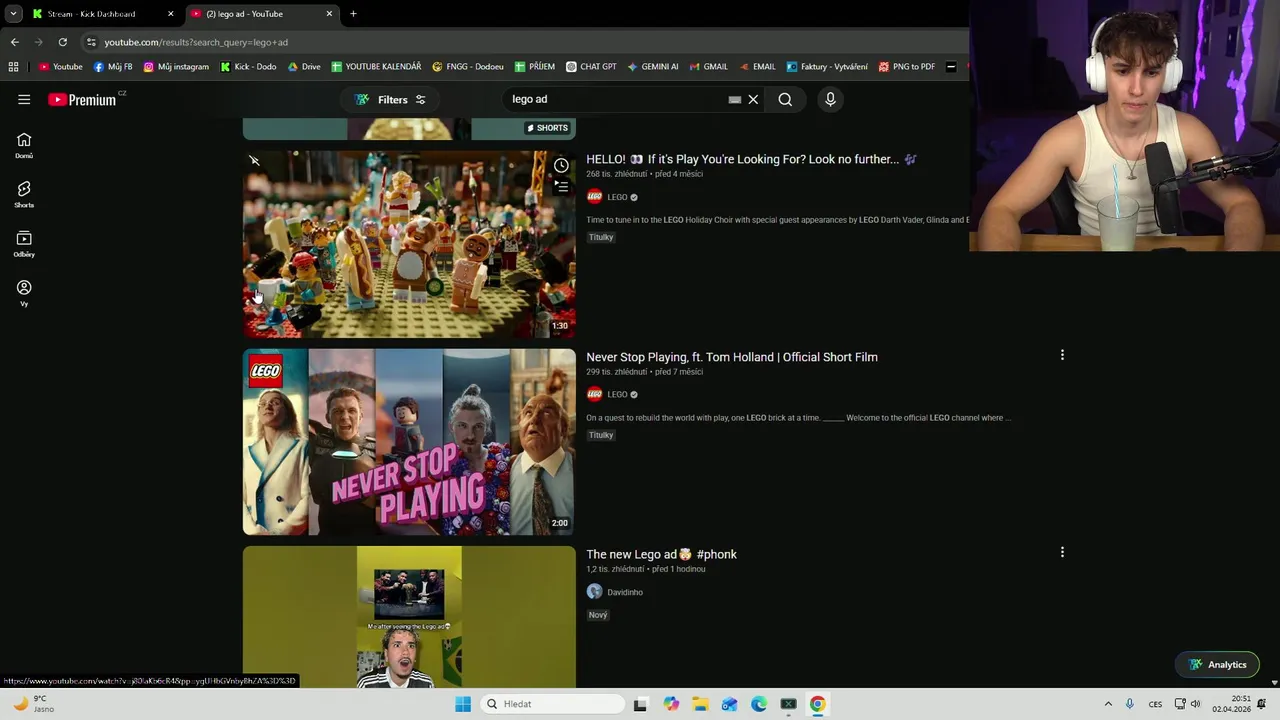
Task: Open 'Never Stop Playing, ft. Tom Holland' title
Action: click(732, 357)
